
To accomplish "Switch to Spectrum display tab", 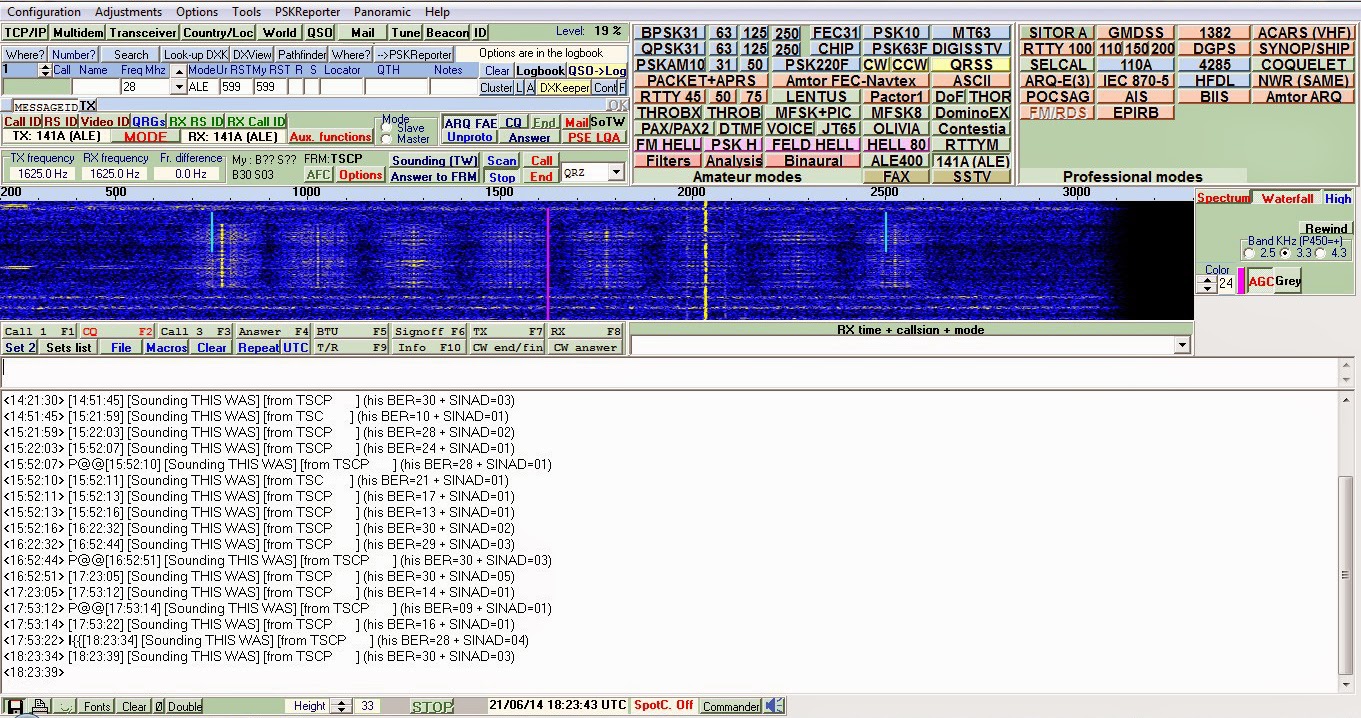I will tap(1223, 198).
